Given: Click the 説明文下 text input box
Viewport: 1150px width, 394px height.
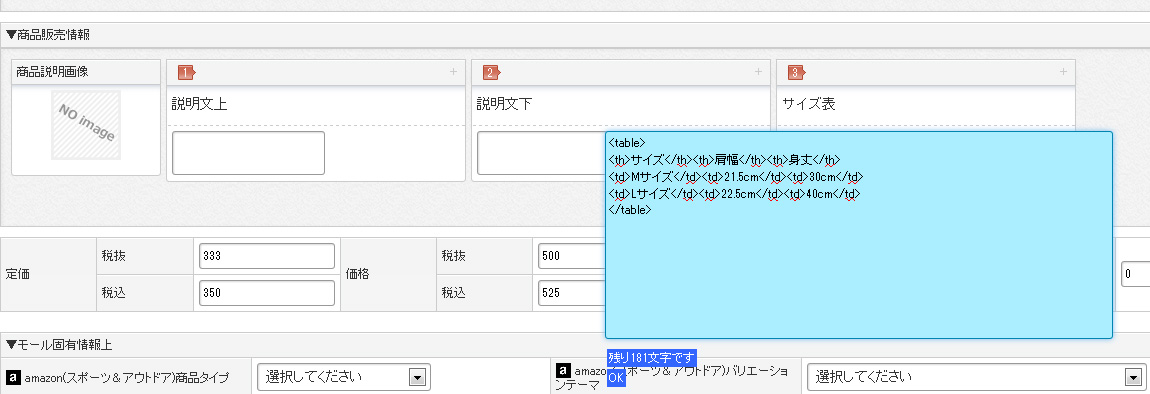Looking at the screenshot, I should click(541, 153).
